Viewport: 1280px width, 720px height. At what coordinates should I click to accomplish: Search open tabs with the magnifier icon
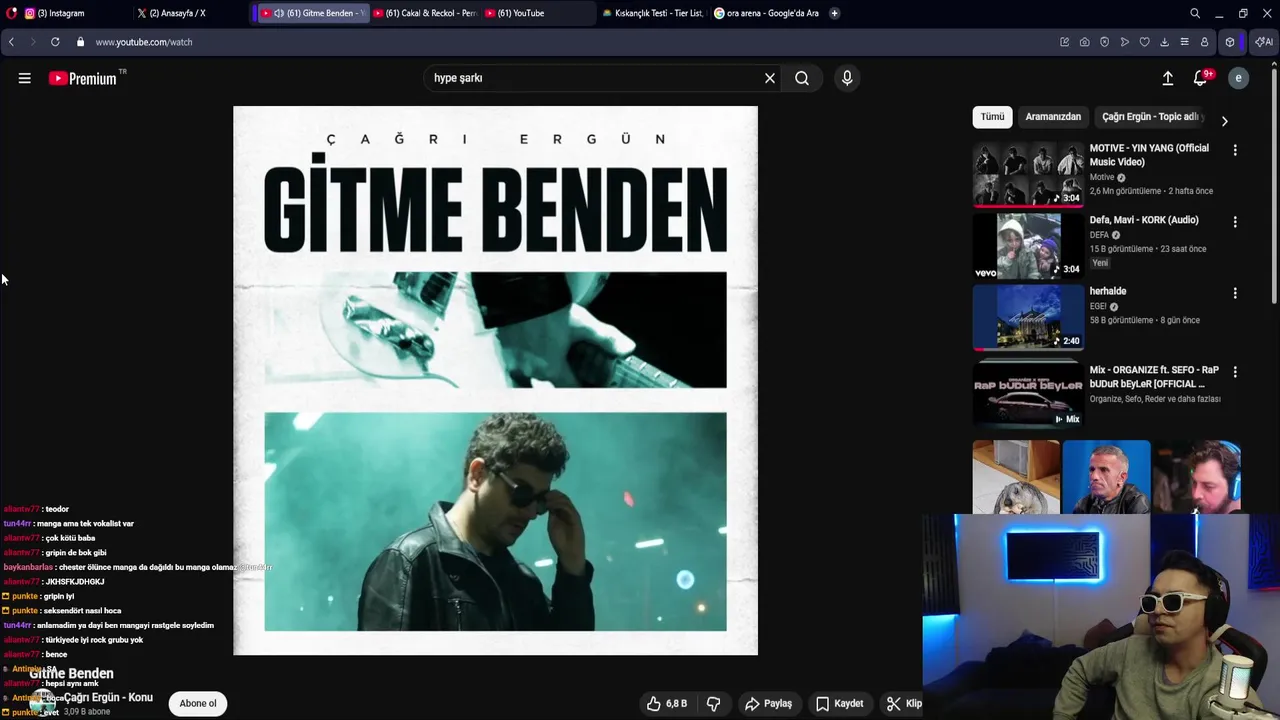pos(1195,13)
